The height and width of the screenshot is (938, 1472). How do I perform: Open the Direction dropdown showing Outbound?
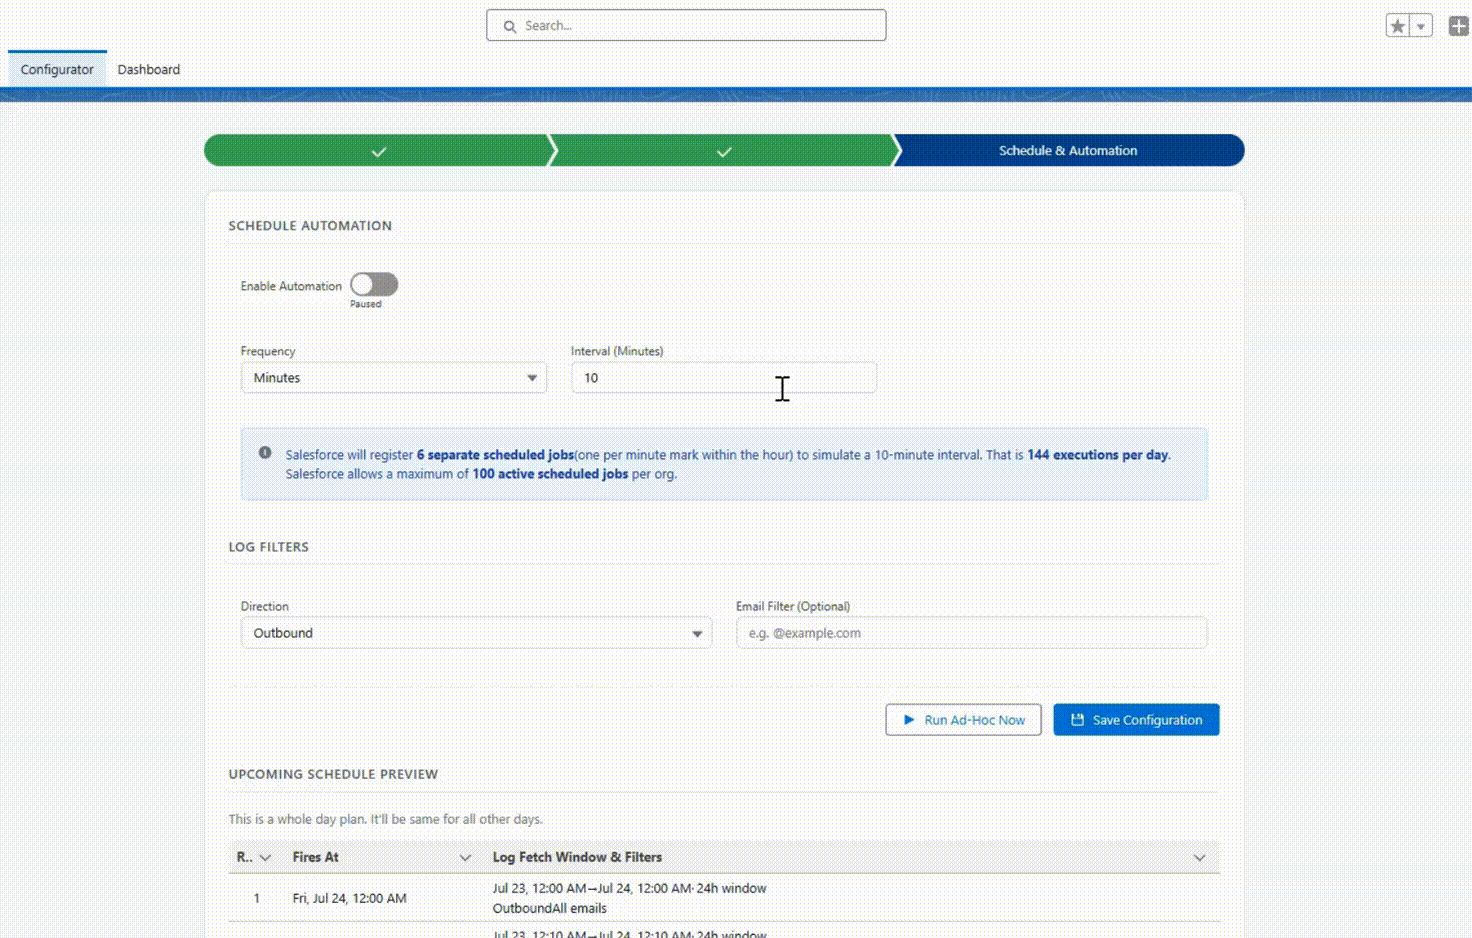476,633
